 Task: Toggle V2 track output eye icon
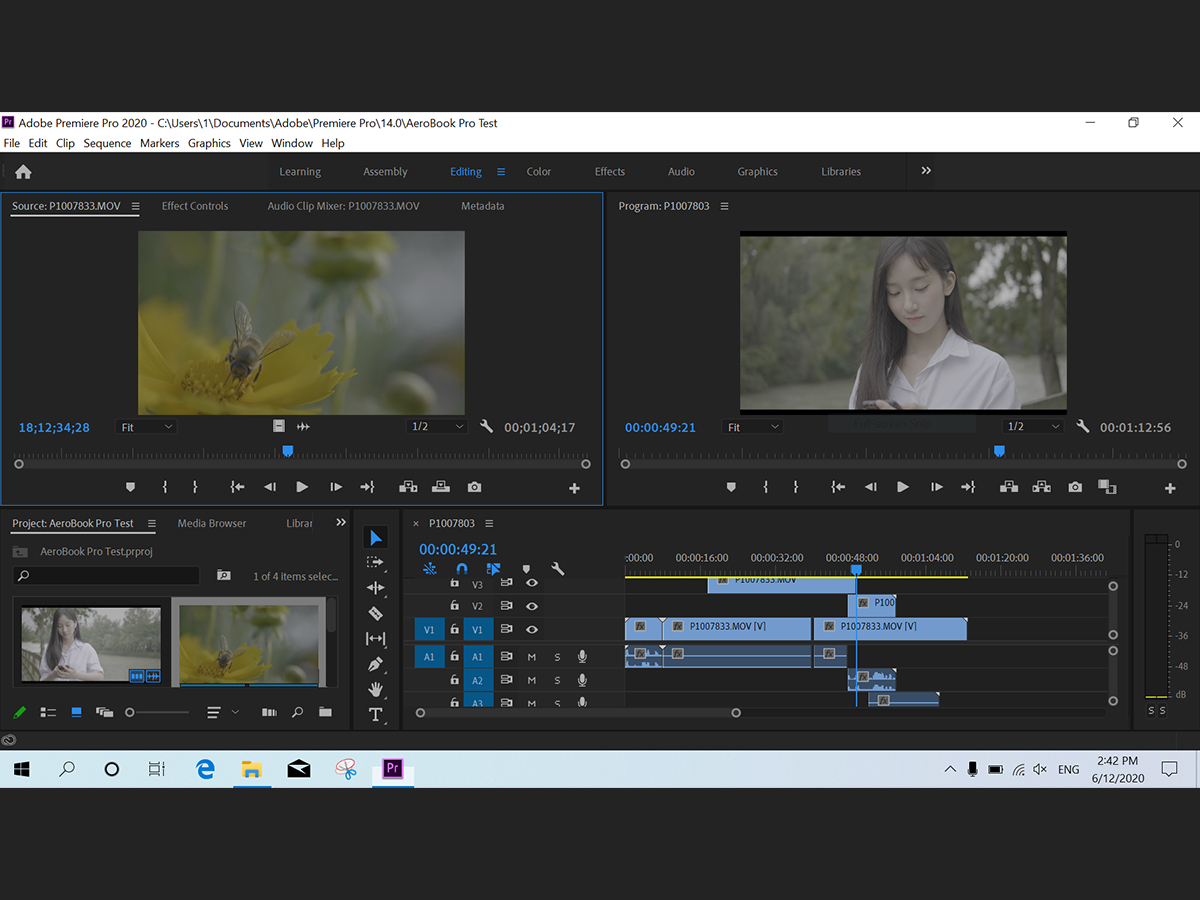(x=532, y=606)
